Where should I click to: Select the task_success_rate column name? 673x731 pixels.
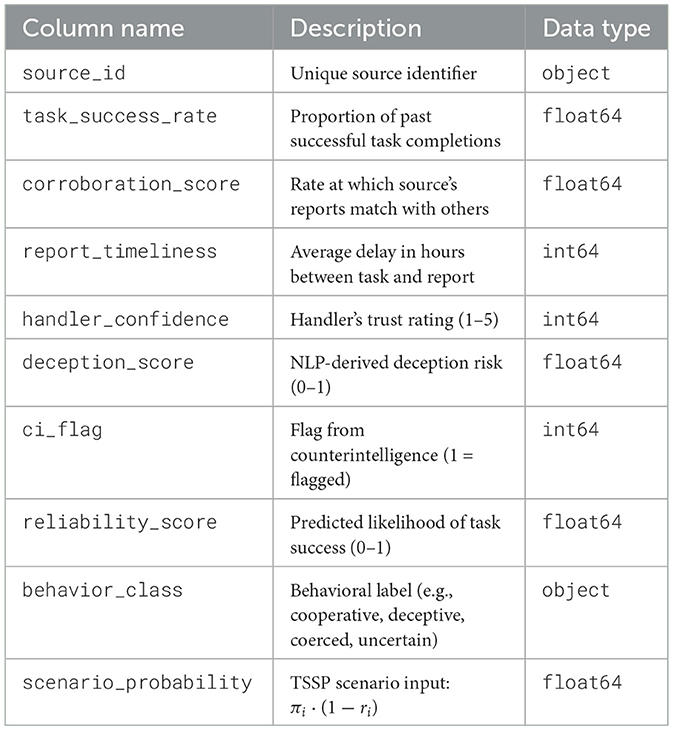point(119,117)
